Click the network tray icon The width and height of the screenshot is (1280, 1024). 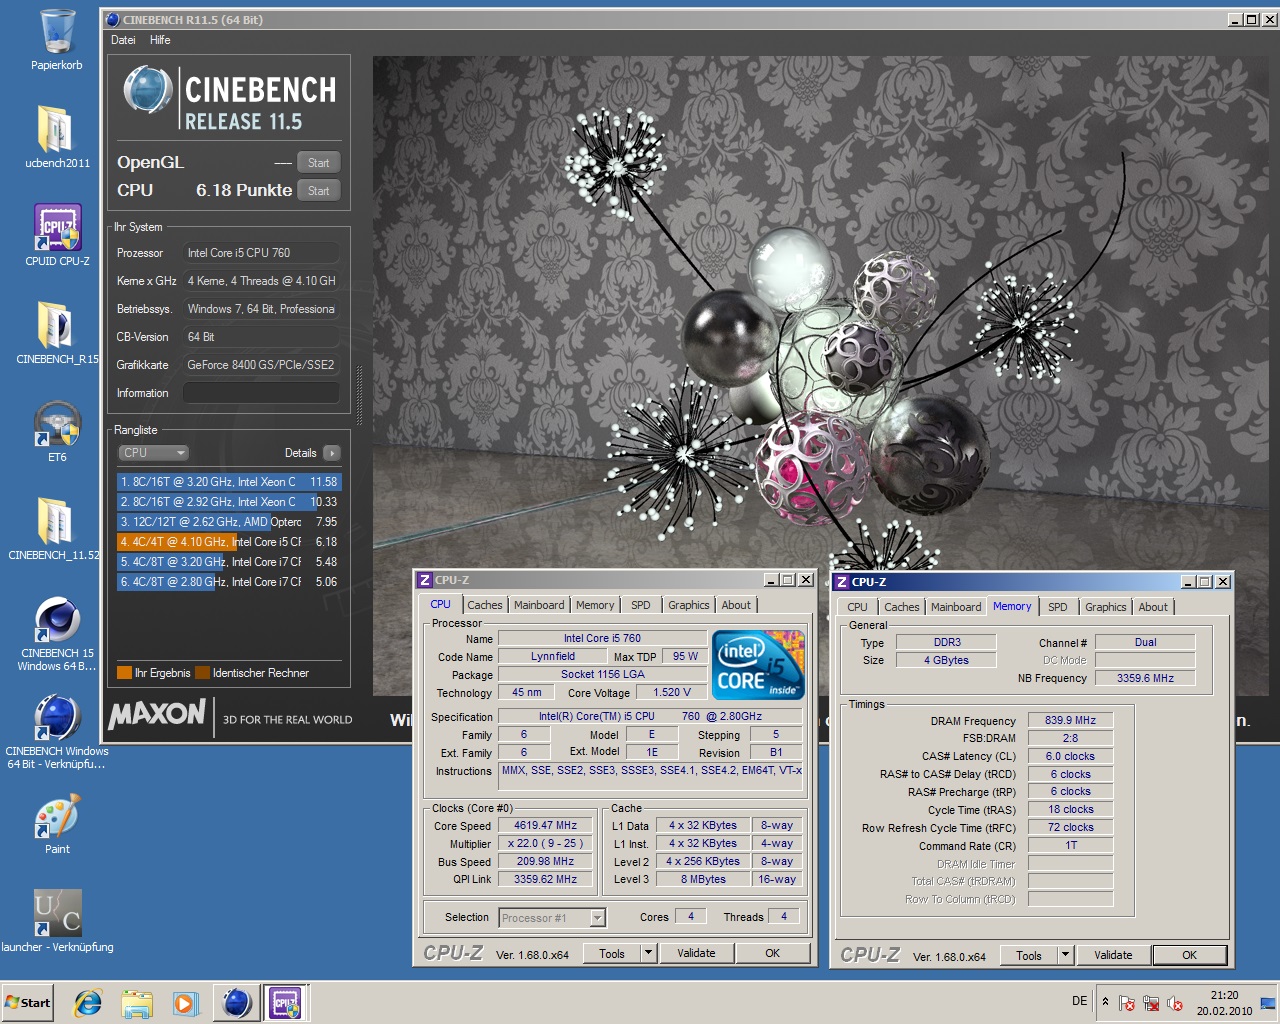pos(1151,1003)
